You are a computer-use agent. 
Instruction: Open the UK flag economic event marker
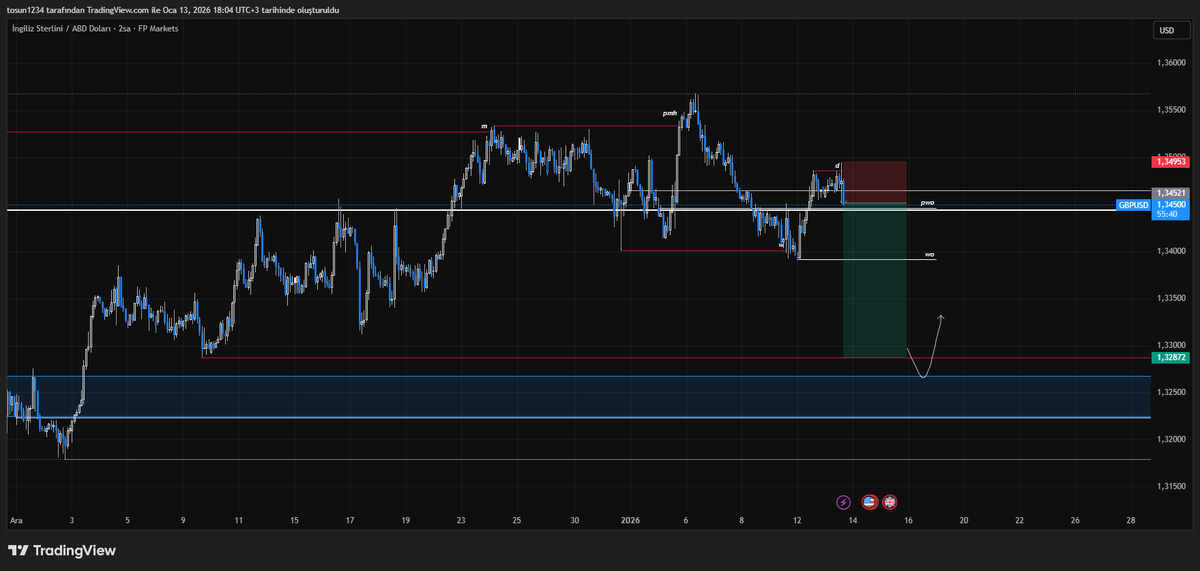coord(889,501)
